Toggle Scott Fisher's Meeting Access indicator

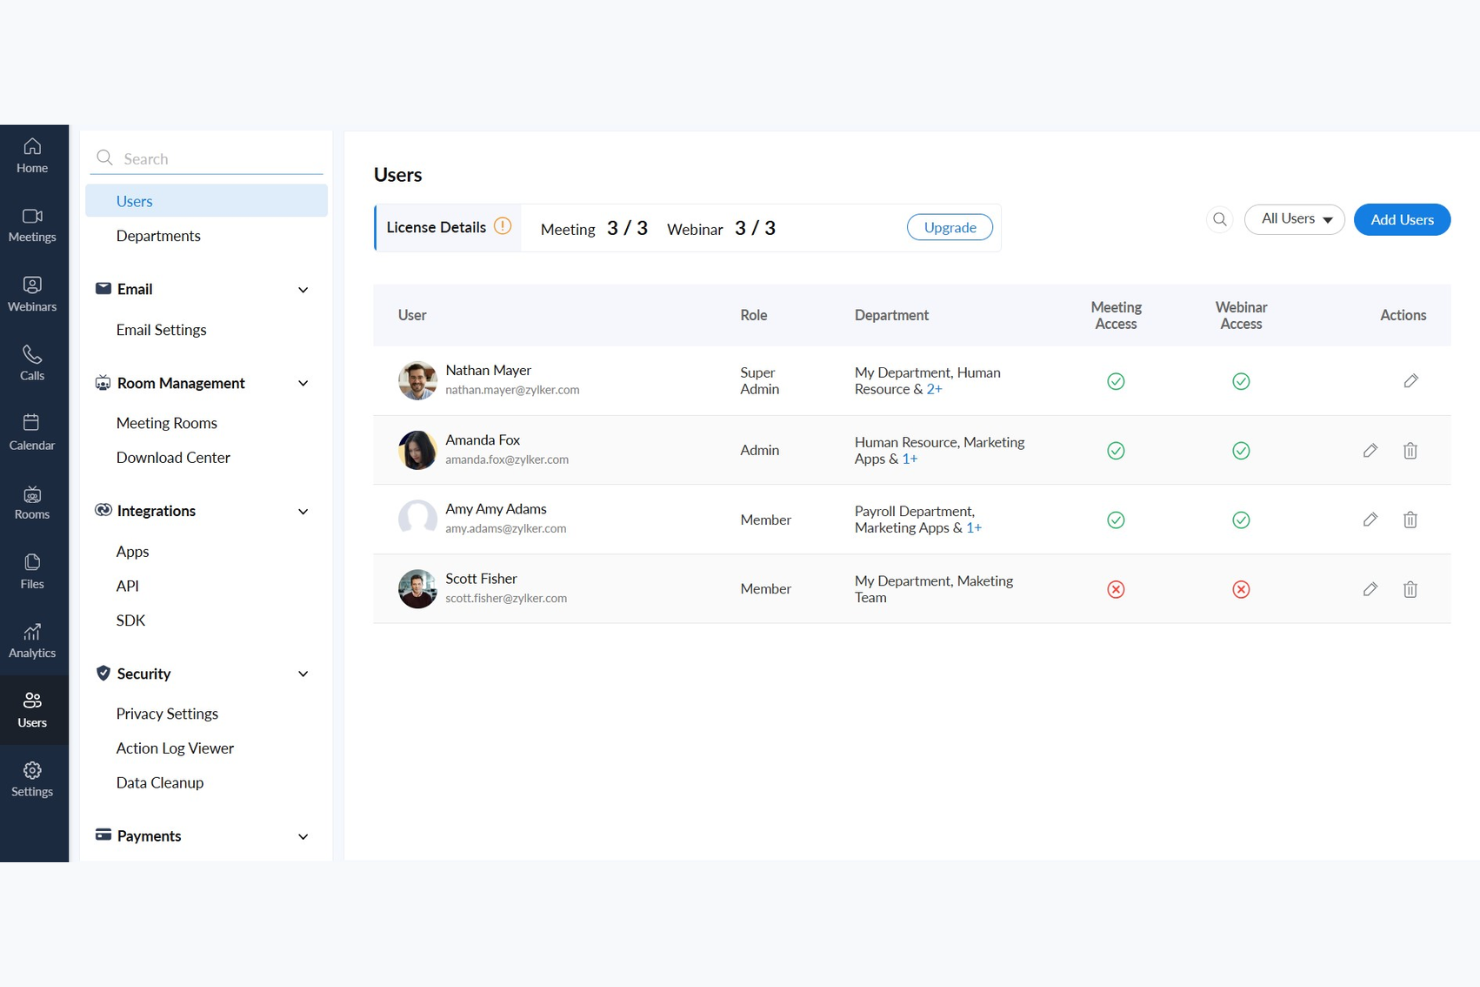coord(1115,589)
